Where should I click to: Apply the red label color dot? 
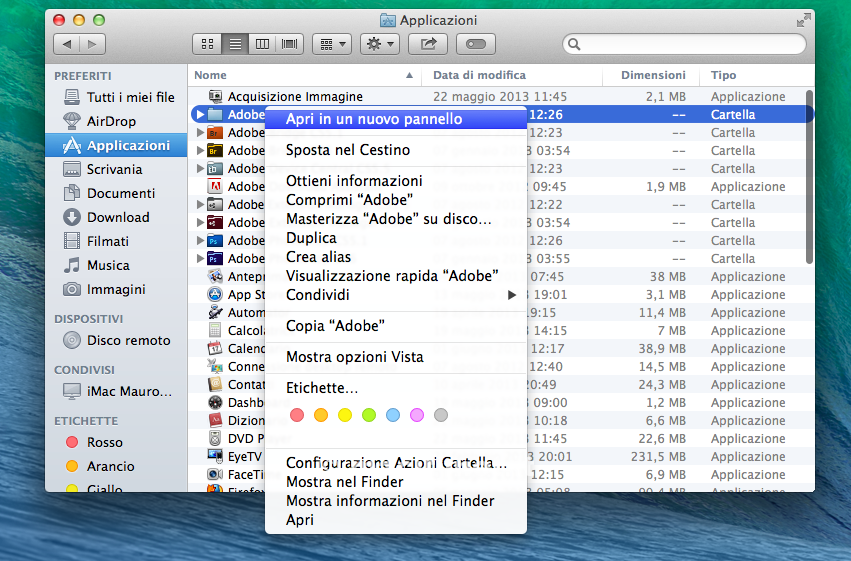[296, 415]
